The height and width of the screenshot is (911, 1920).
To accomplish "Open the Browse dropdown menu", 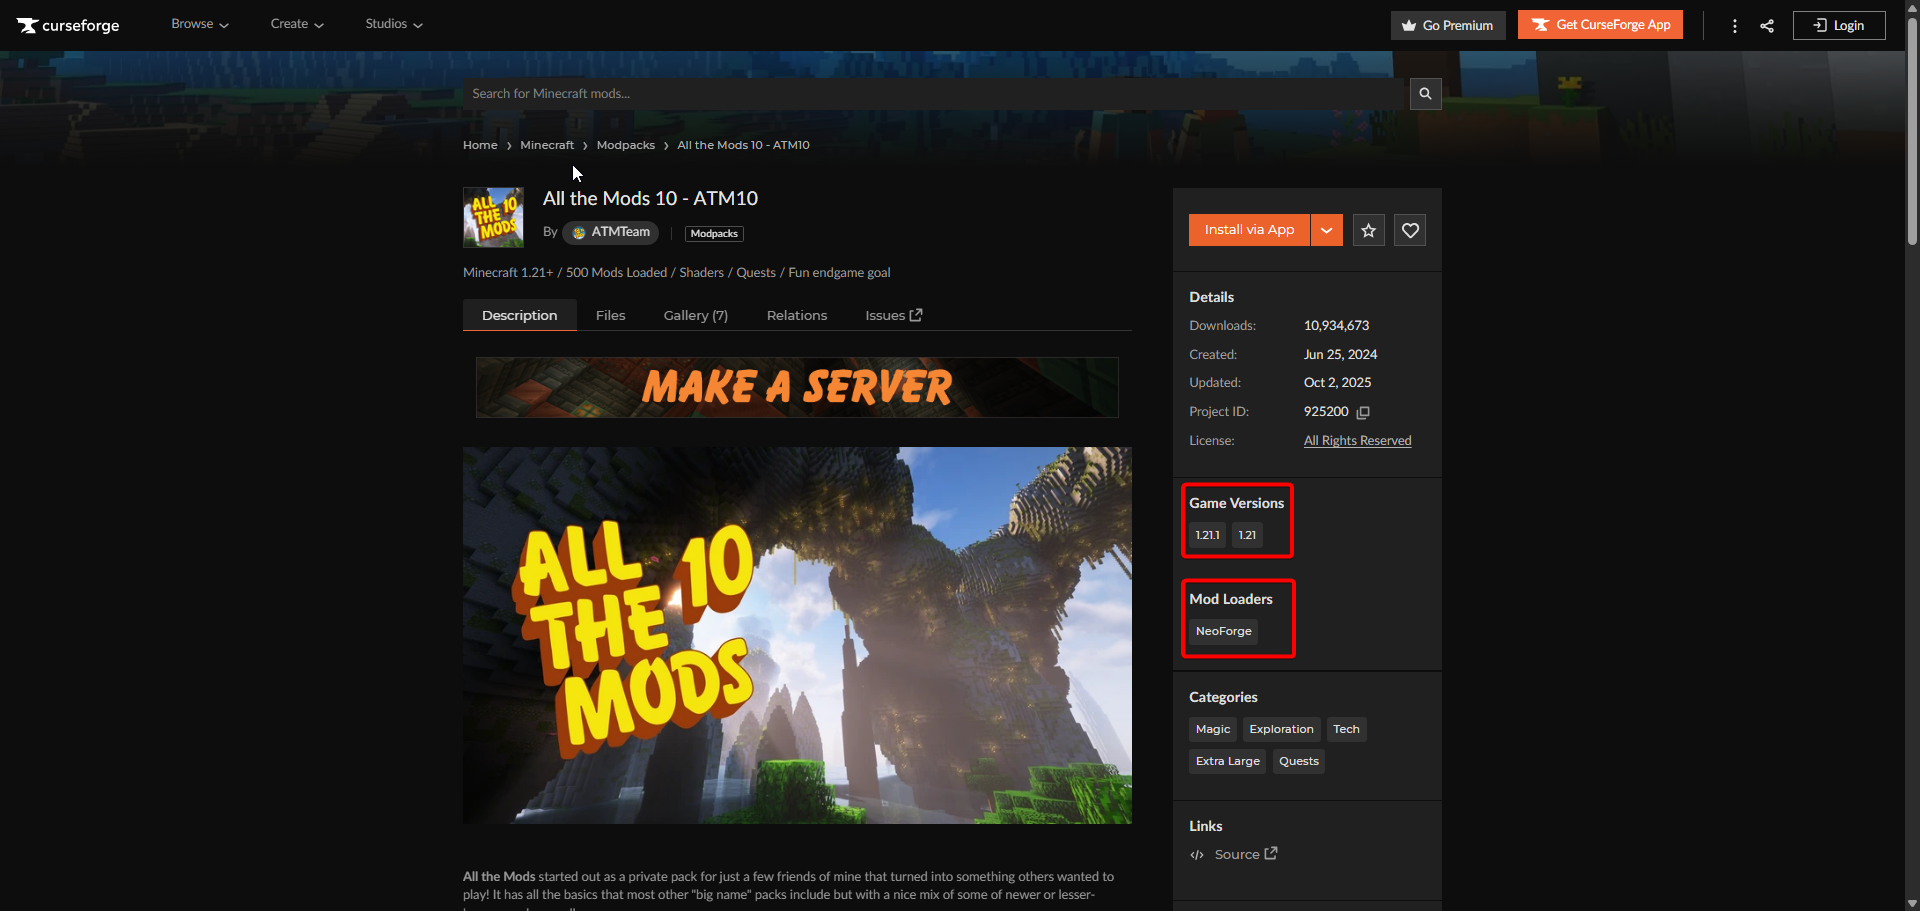I will click(x=199, y=24).
